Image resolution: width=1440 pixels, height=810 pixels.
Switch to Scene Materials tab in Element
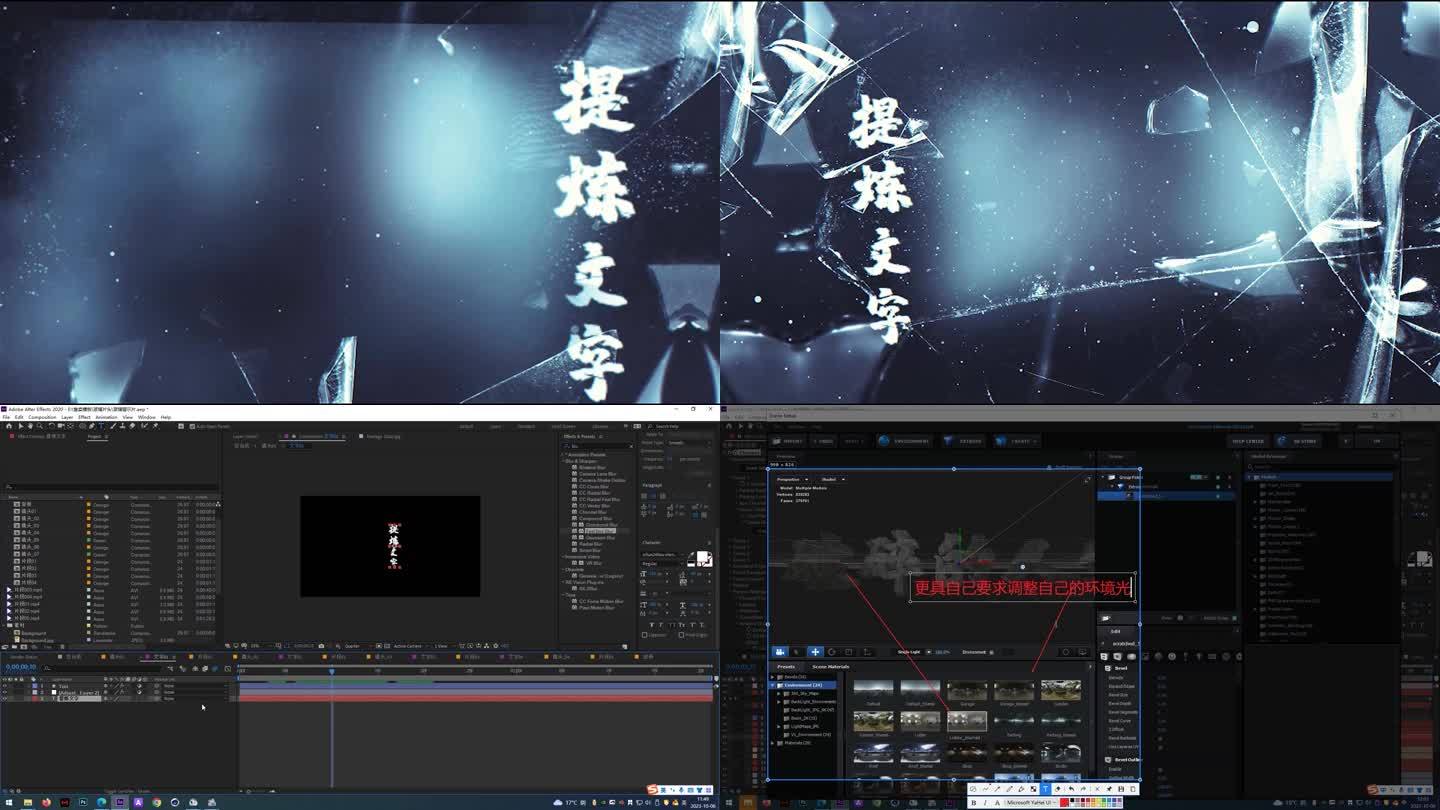(831, 667)
